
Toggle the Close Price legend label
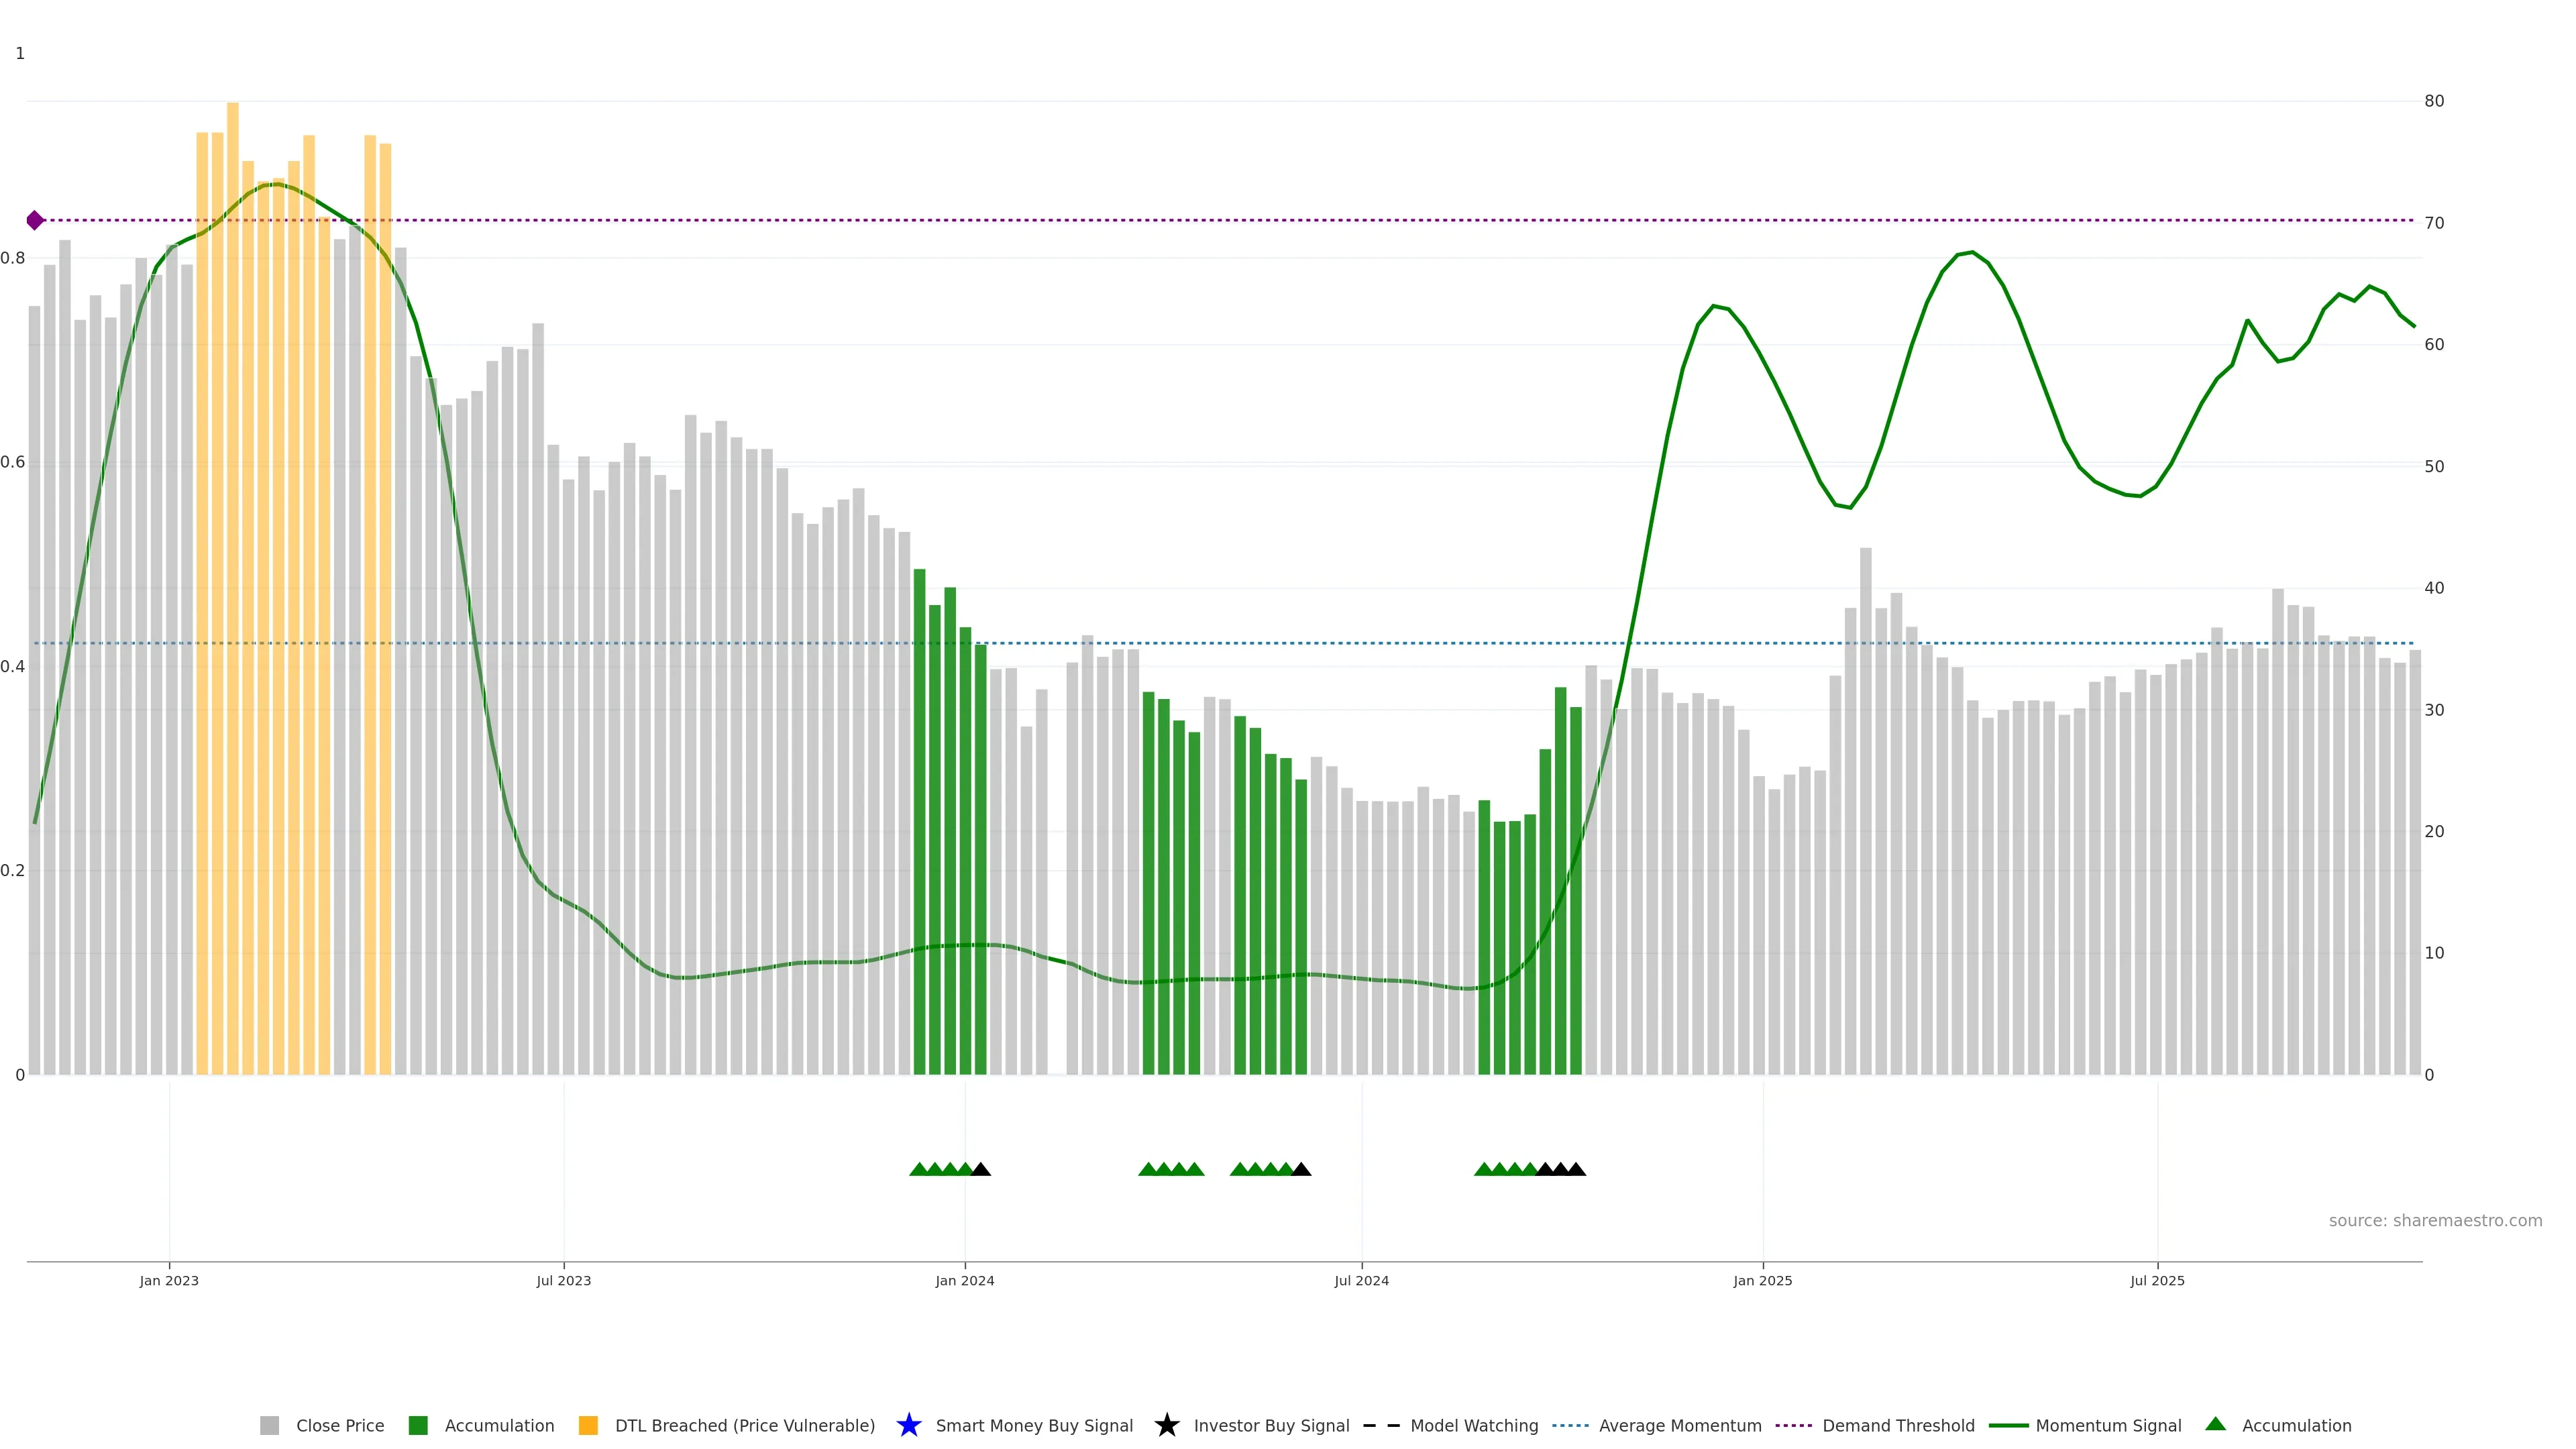click(x=340, y=1426)
